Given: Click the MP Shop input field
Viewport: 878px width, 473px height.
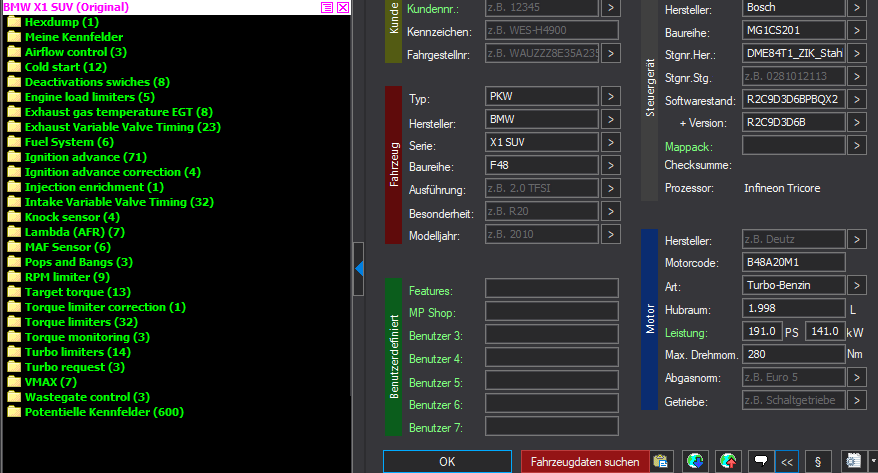Looking at the screenshot, I should pos(552,311).
